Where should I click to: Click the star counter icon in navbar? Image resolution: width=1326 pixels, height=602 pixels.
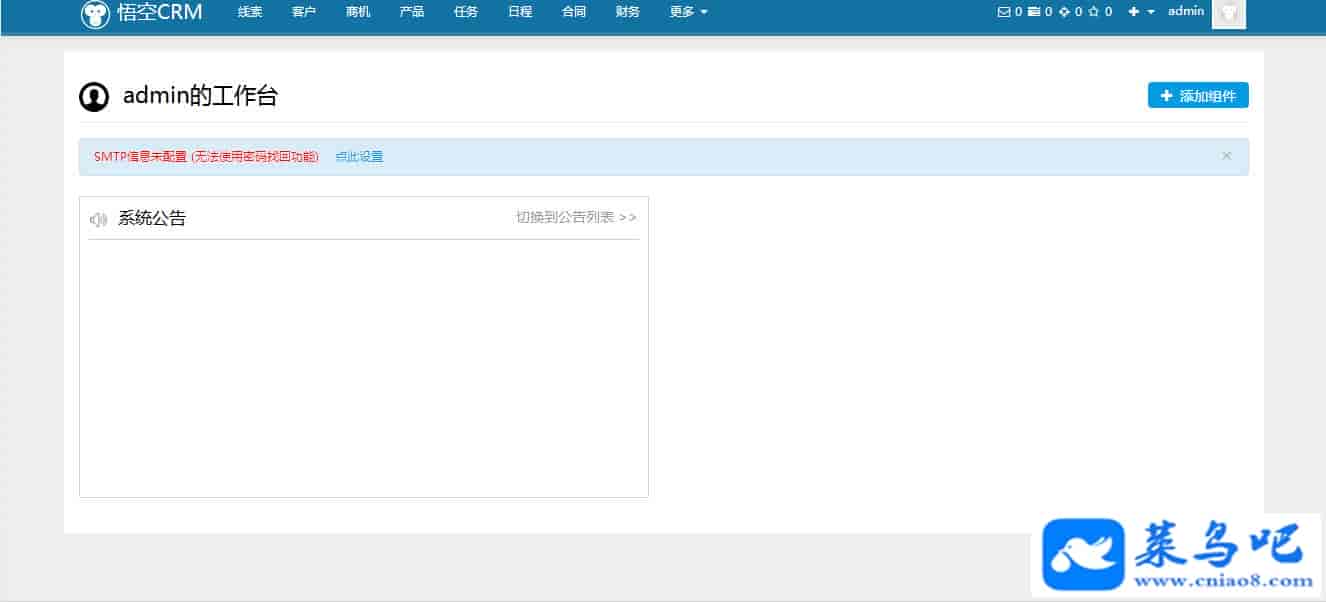[x=1094, y=12]
